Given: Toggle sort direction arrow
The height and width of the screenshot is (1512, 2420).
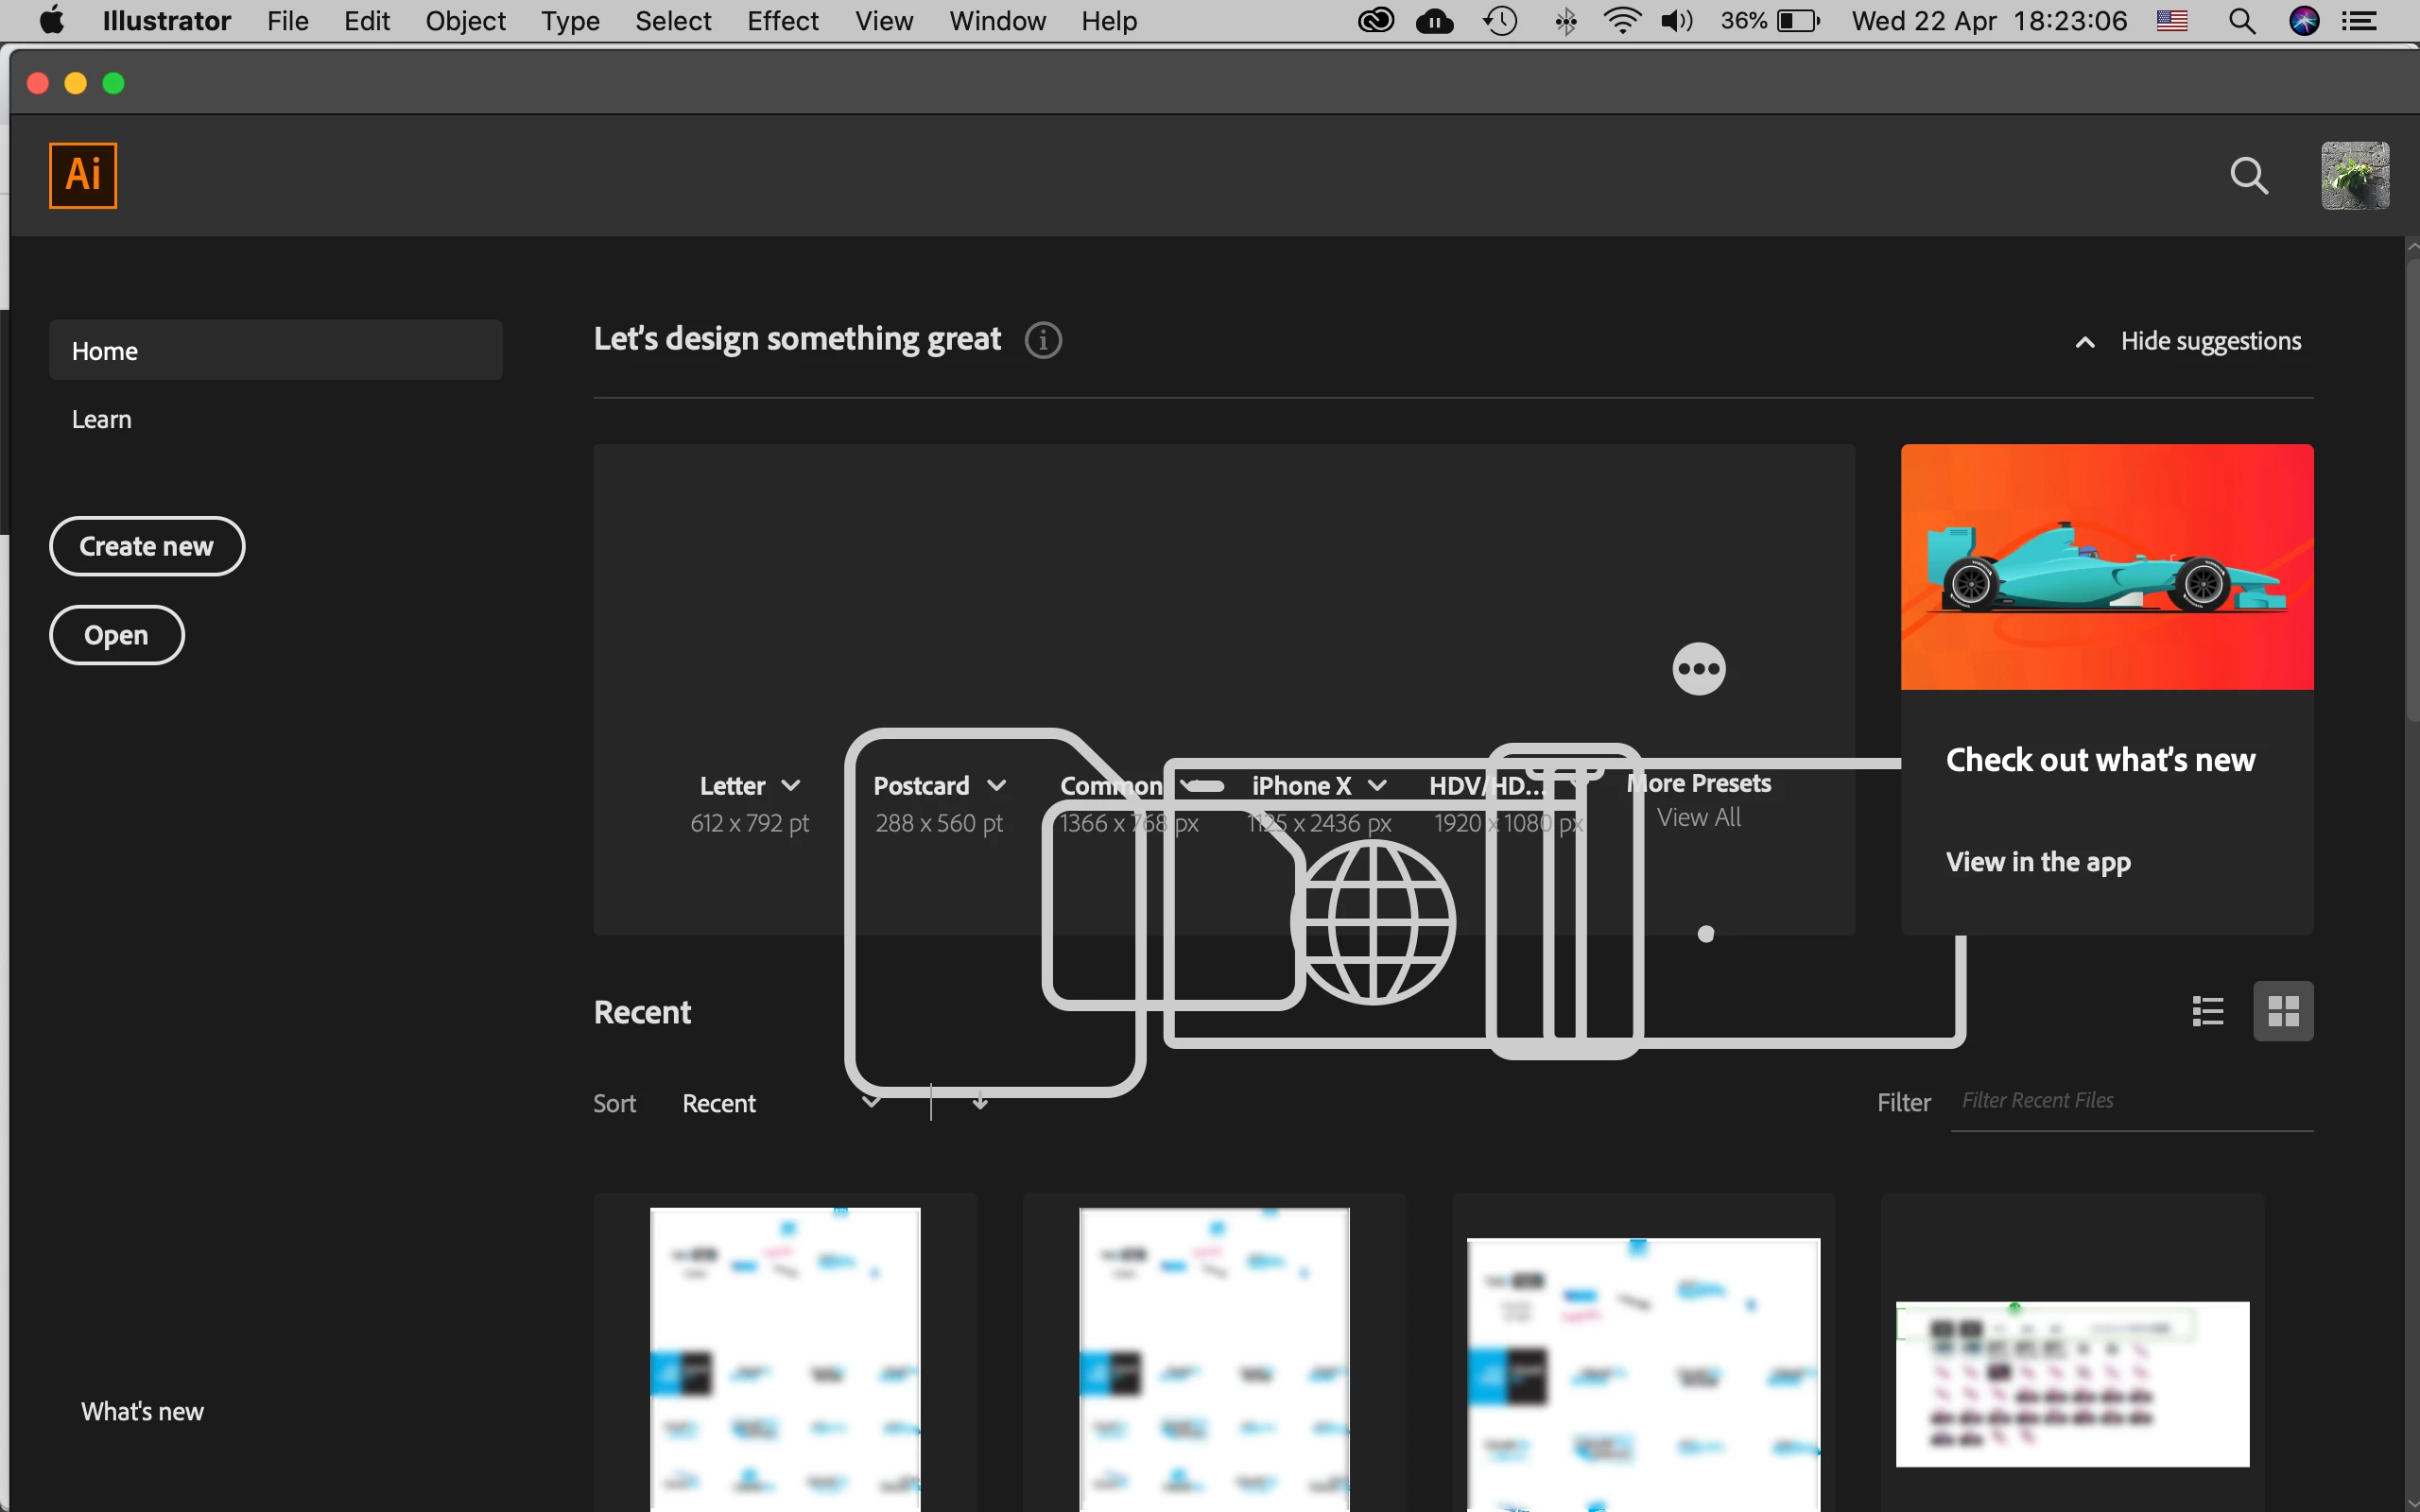Looking at the screenshot, I should [x=980, y=1102].
